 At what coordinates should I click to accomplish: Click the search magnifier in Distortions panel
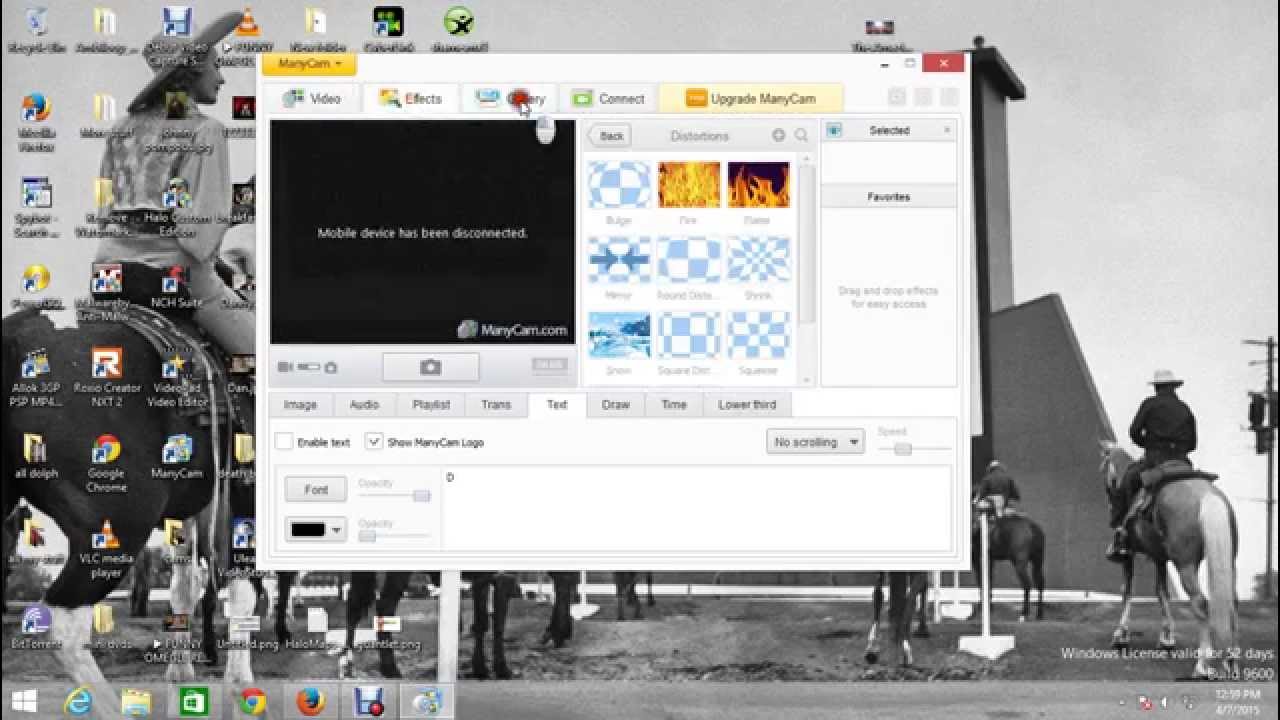[801, 135]
